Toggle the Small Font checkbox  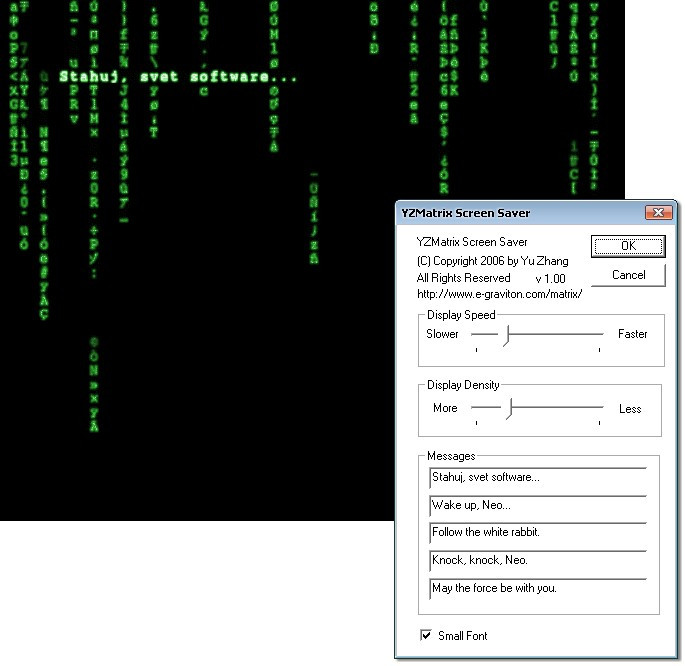click(x=426, y=635)
